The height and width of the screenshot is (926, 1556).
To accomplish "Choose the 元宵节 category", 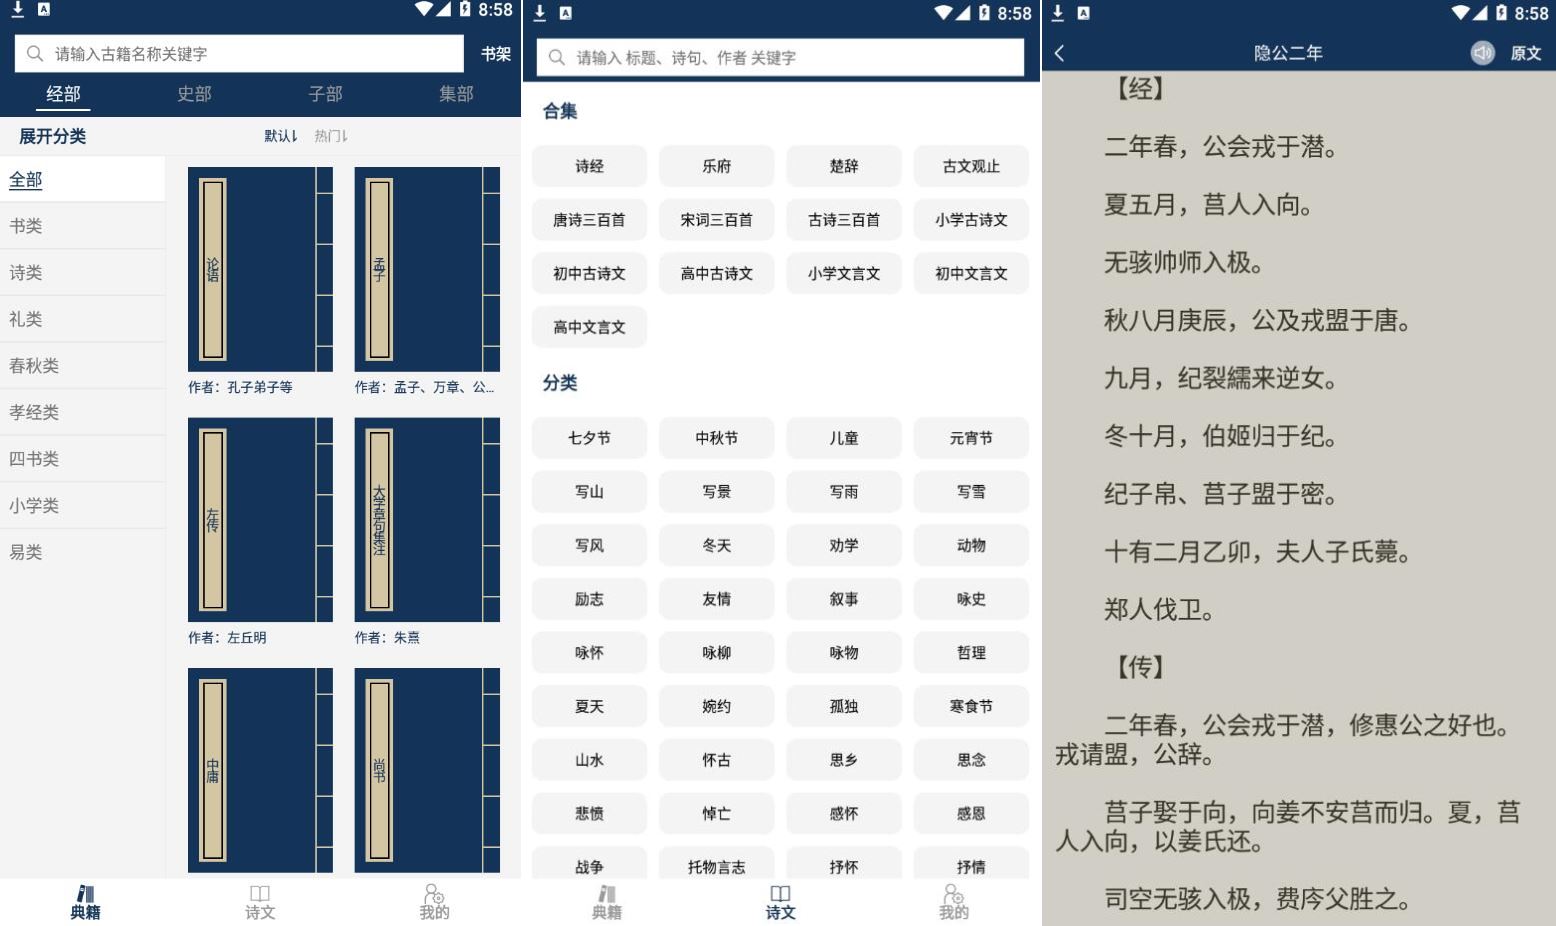I will [x=971, y=438].
